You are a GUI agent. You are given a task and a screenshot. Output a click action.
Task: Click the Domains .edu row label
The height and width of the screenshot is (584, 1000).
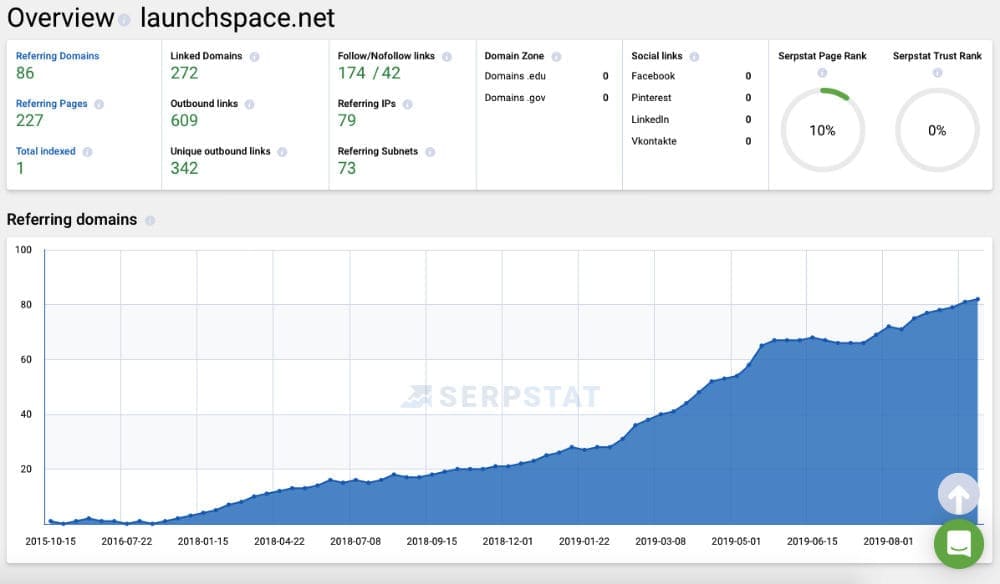pyautogui.click(x=515, y=76)
